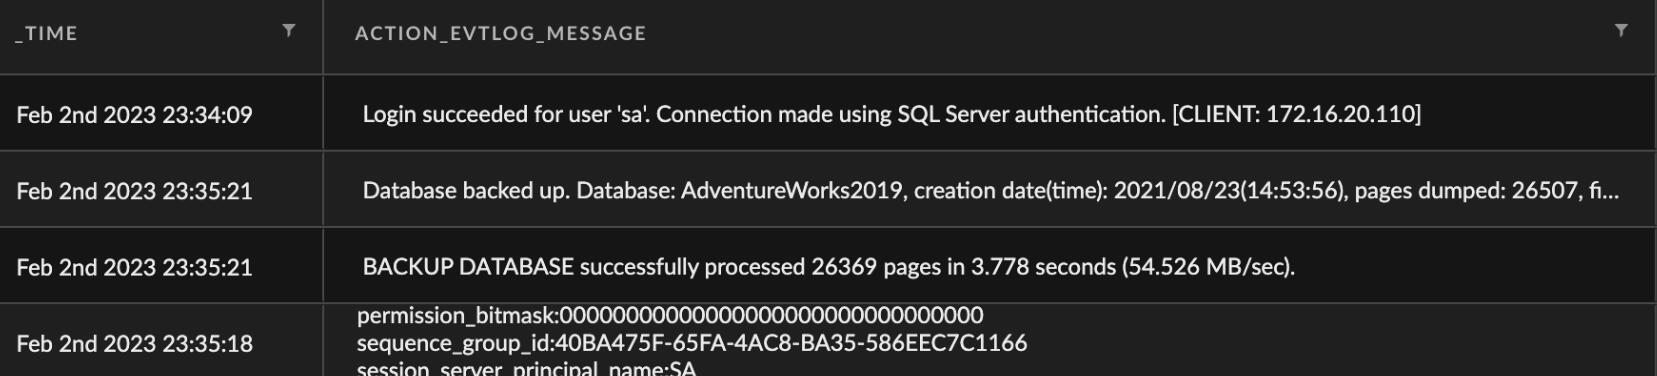Click the sequence_group_id value line
Screen dimensions: 1657x376
692,343
